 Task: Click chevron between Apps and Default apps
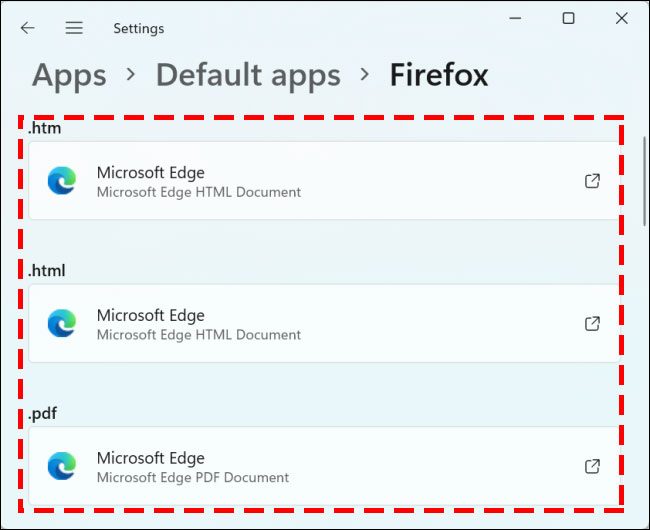click(131, 76)
